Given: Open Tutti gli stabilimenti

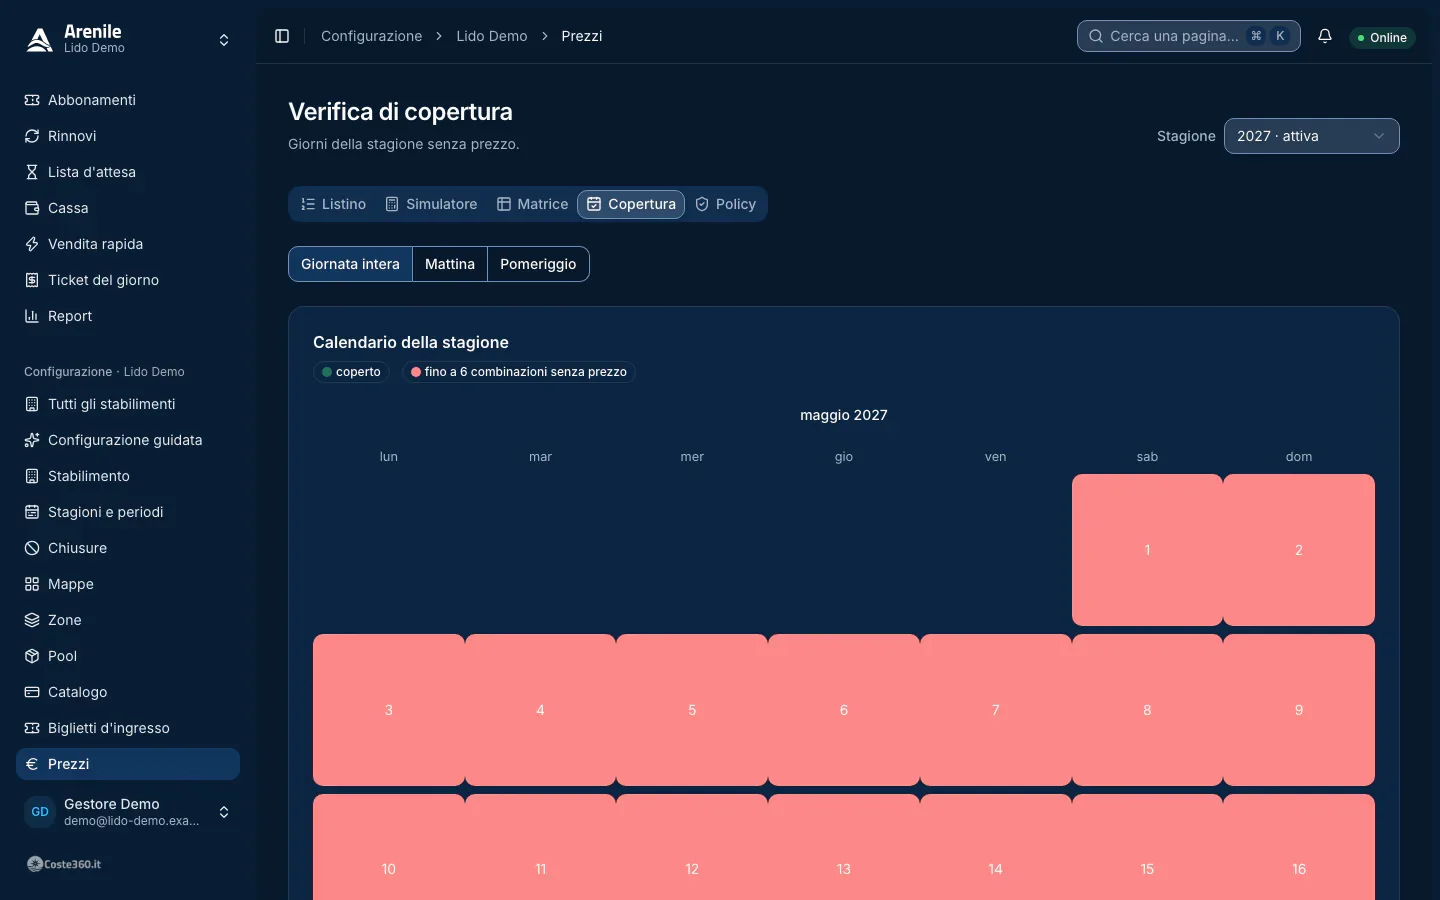Looking at the screenshot, I should point(128,404).
